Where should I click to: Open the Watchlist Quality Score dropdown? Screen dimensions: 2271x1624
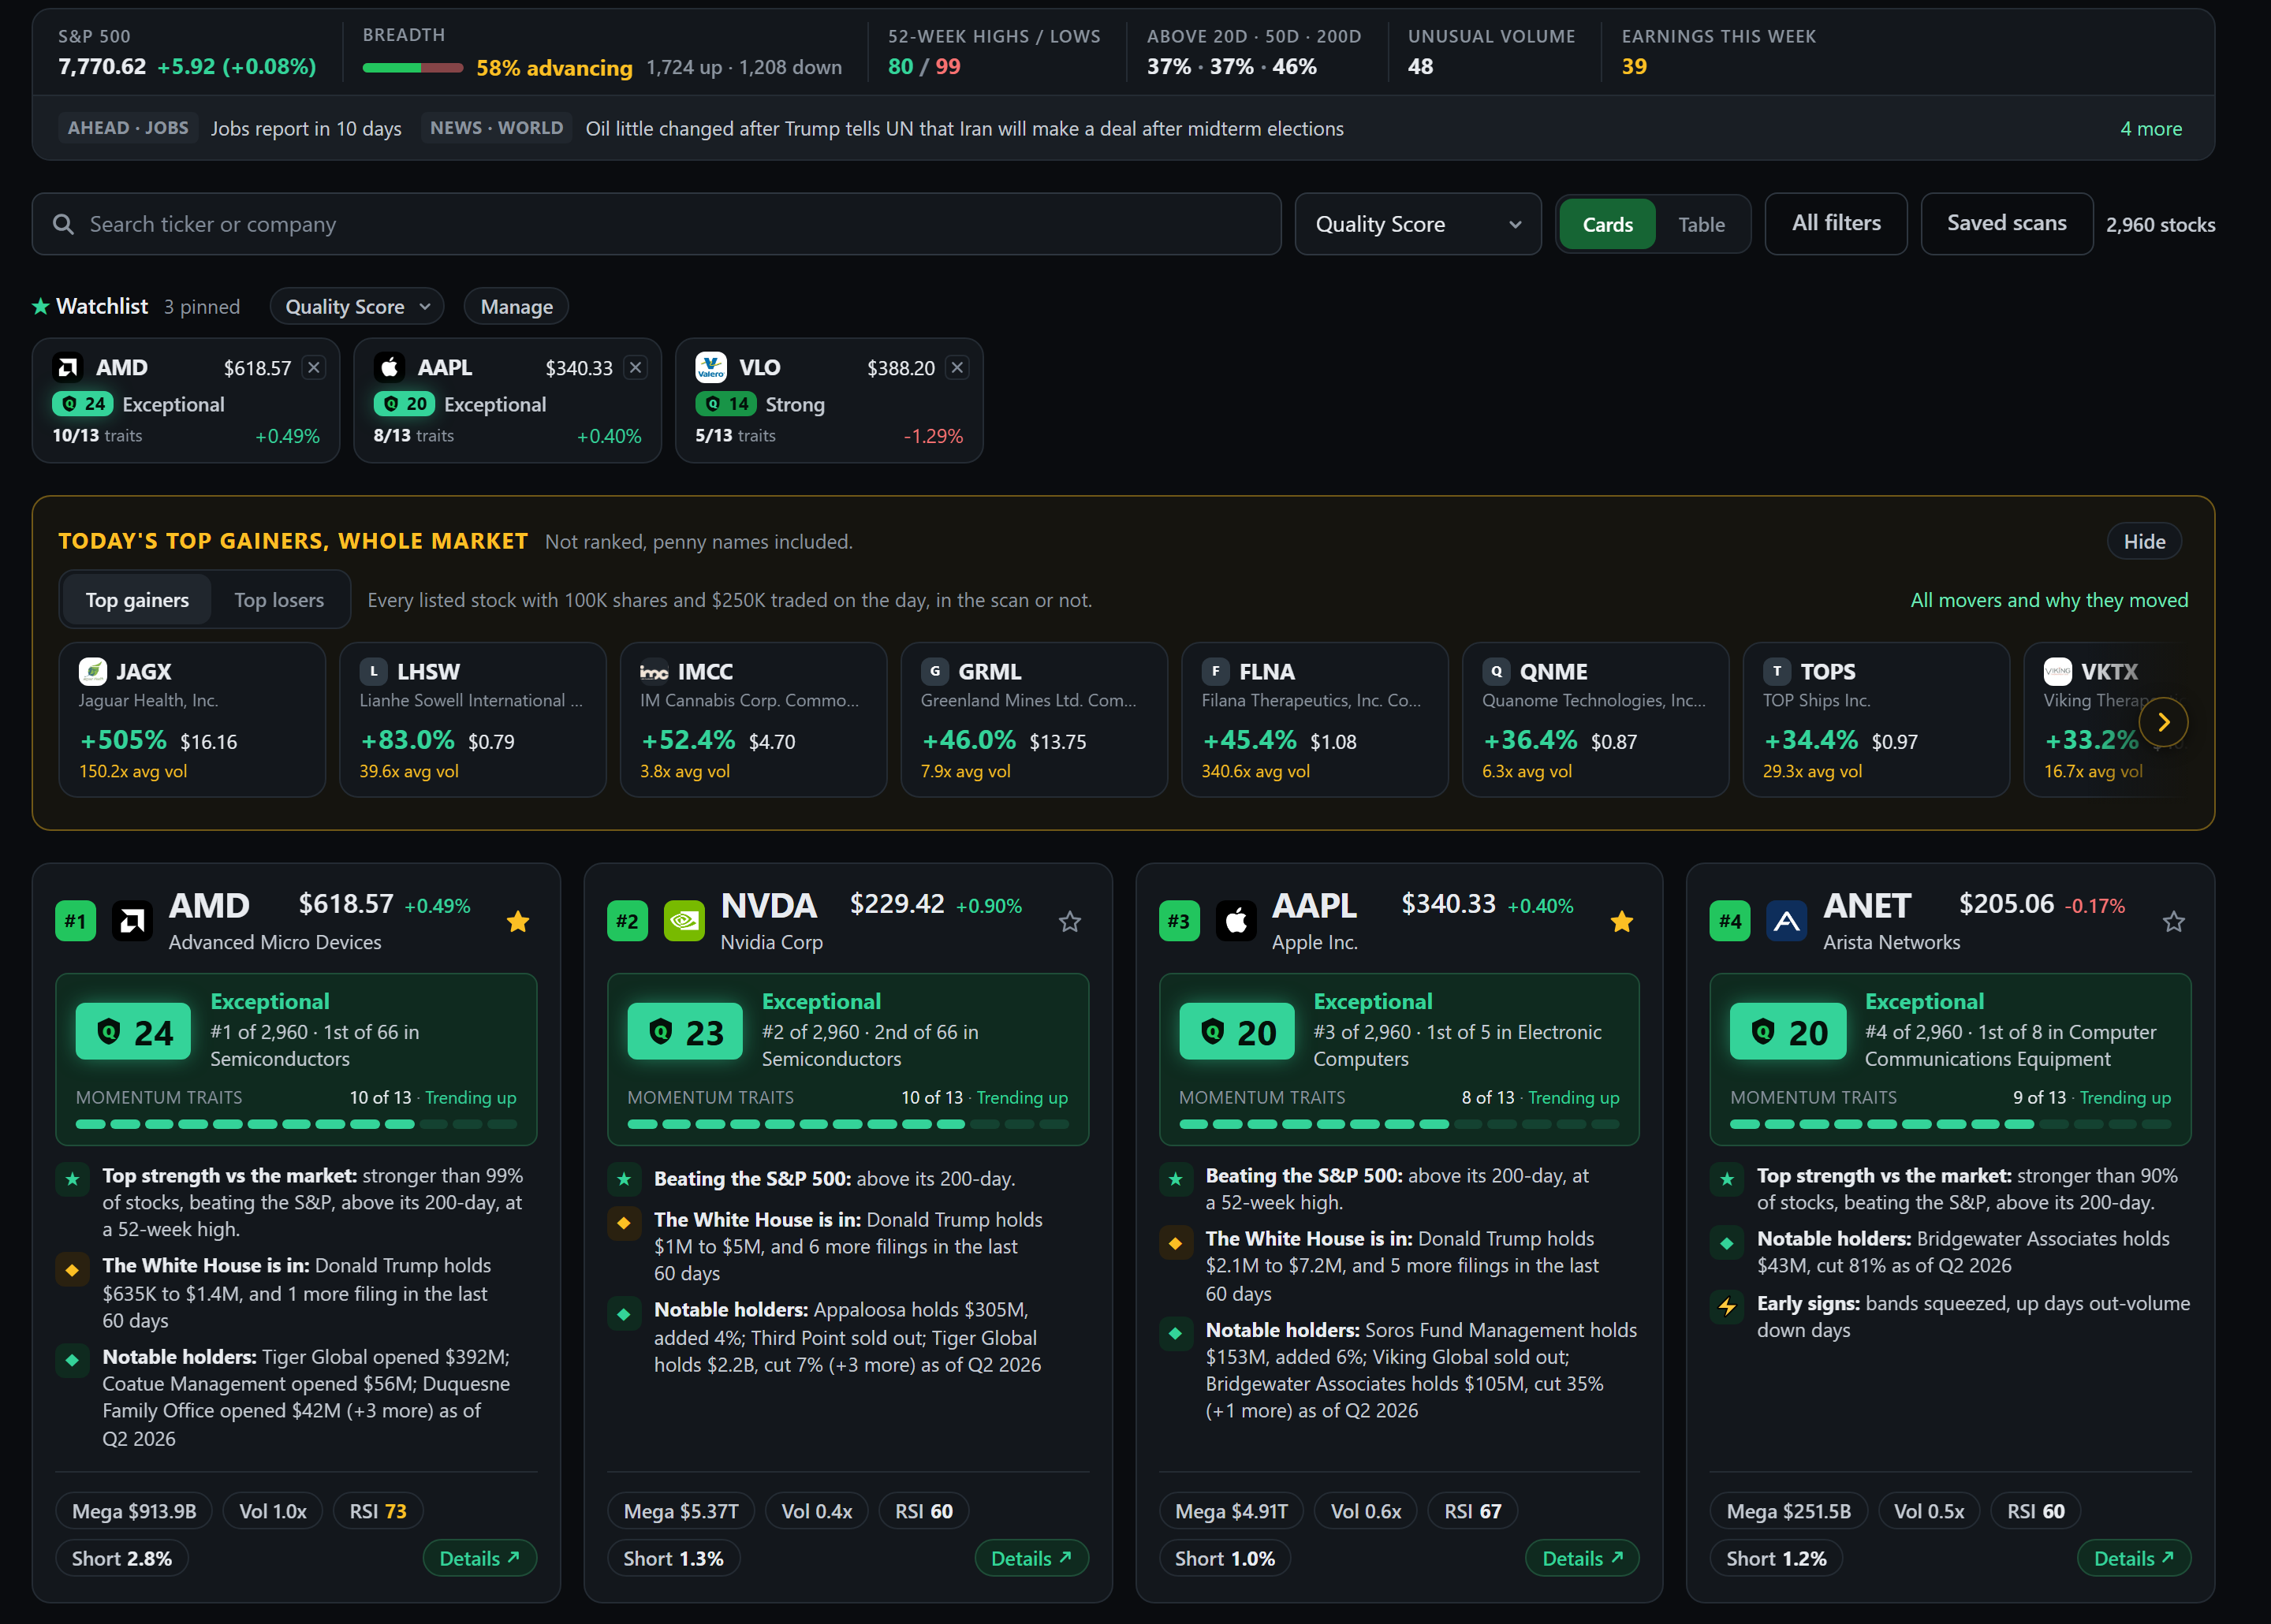[357, 307]
